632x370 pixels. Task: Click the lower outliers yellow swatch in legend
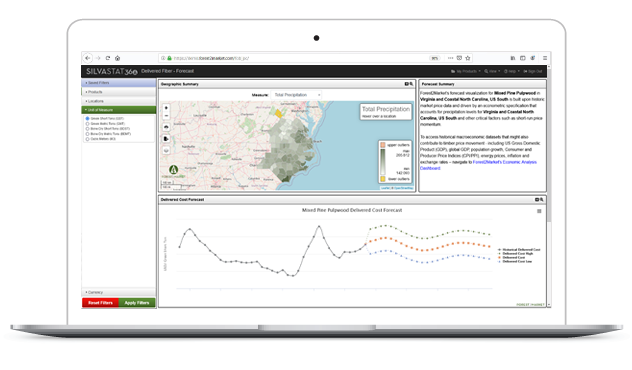[x=383, y=179]
